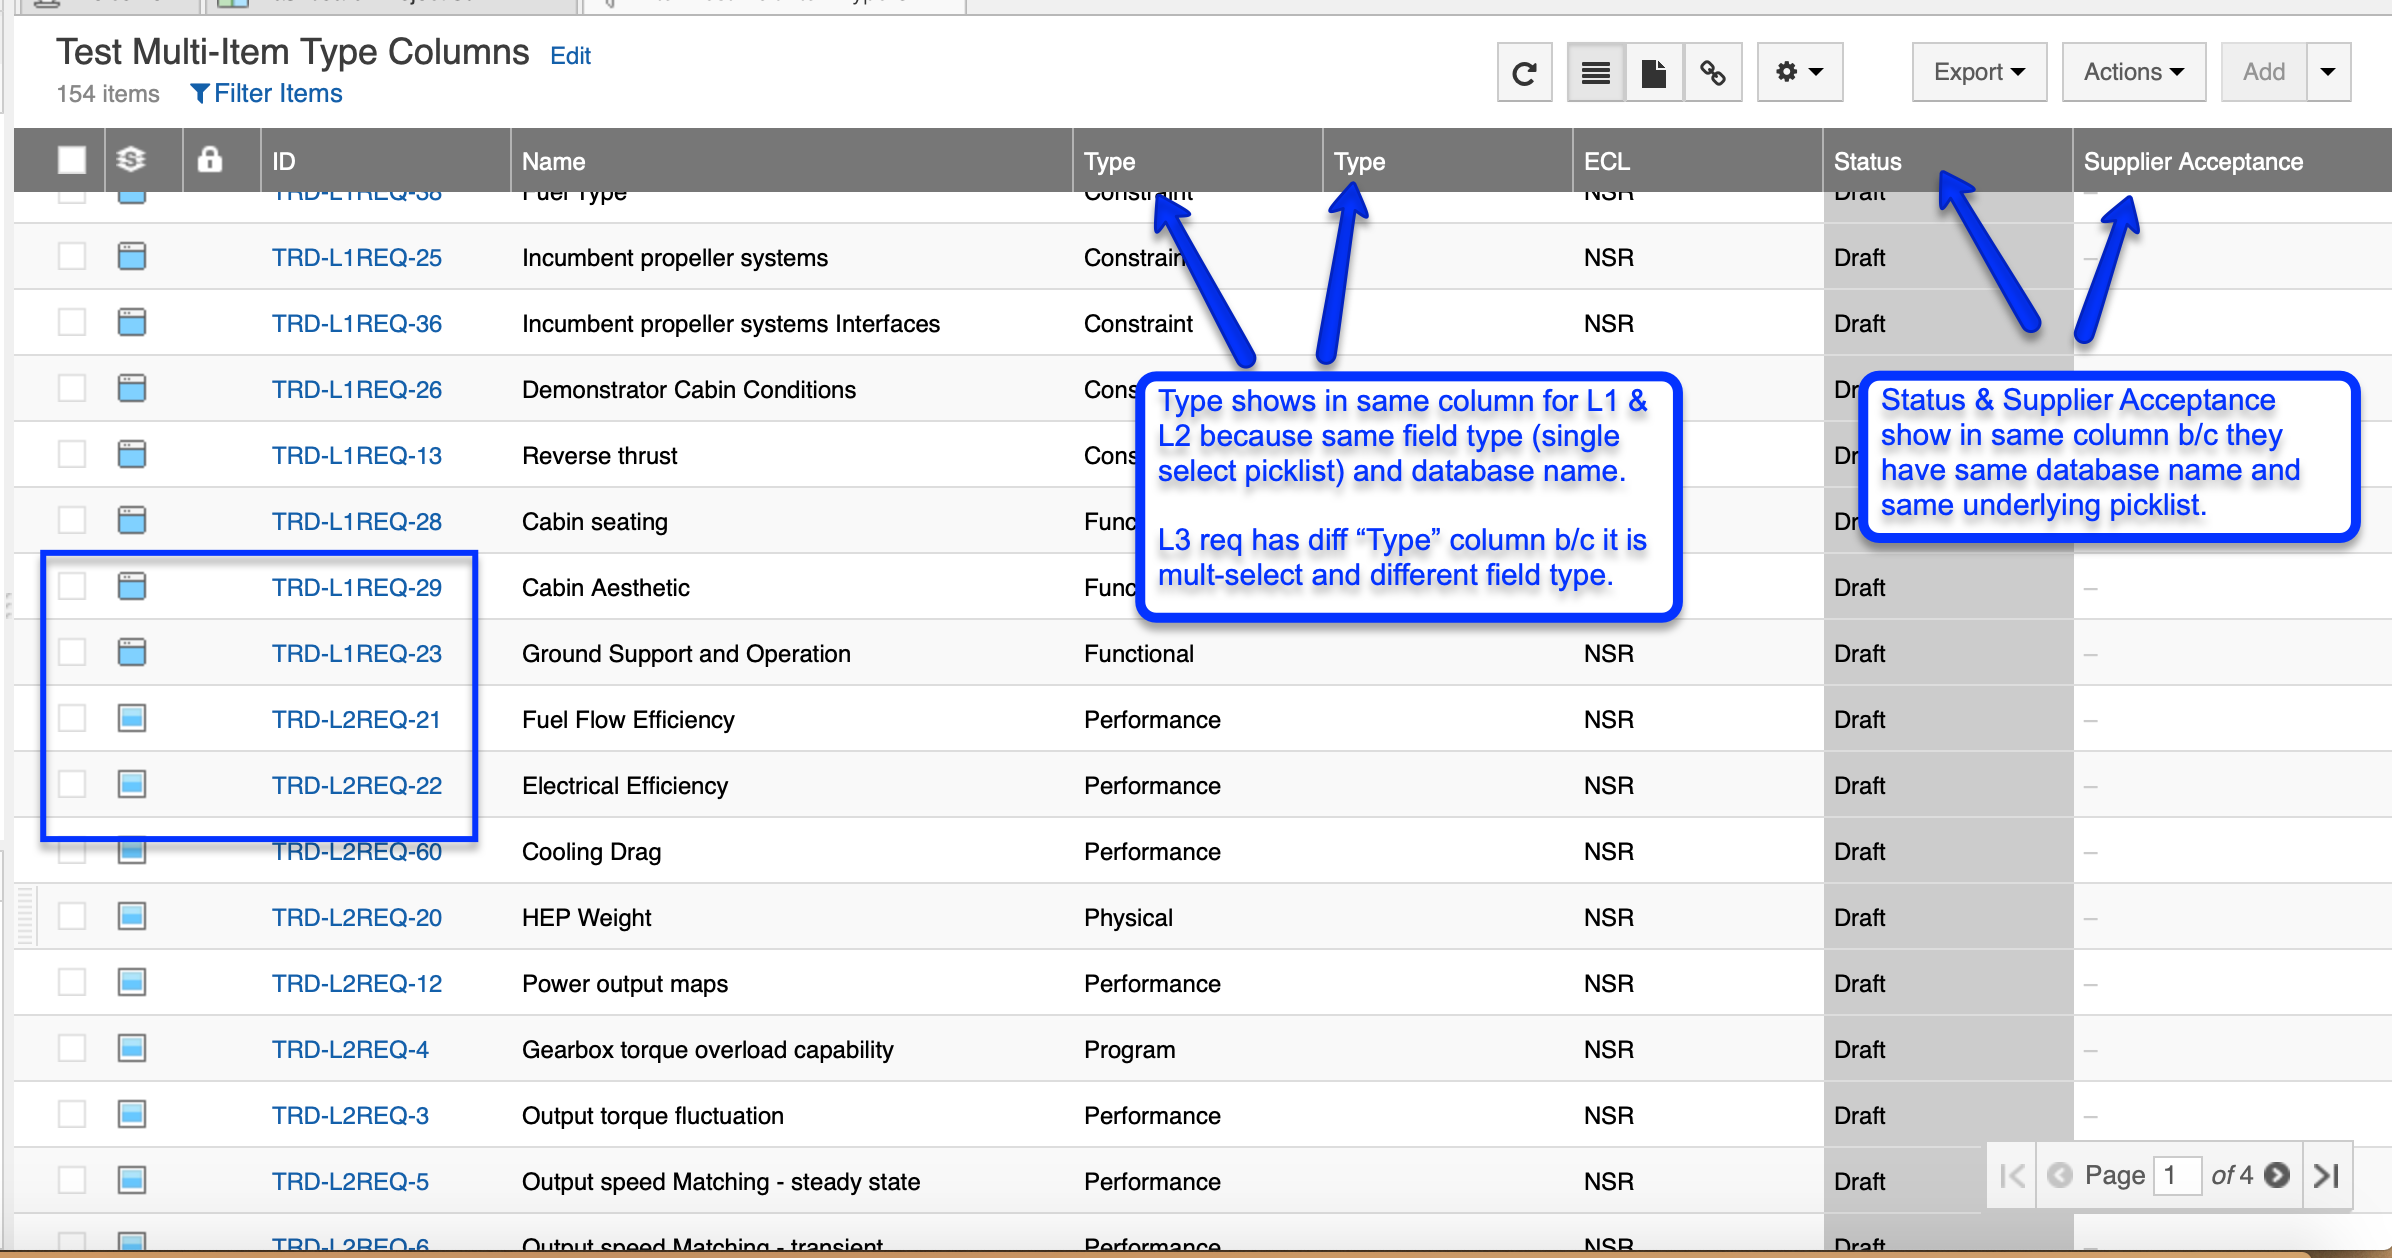The height and width of the screenshot is (1258, 2392).
Task: Click the lock column header icon
Action: [209, 160]
